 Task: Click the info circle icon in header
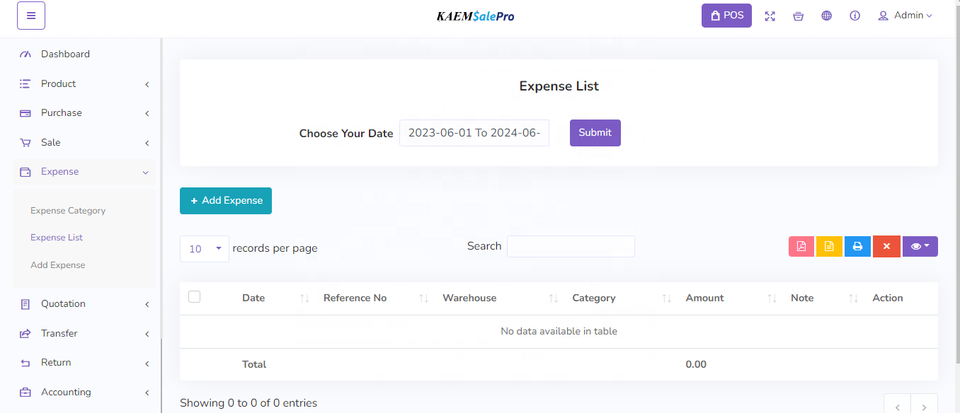(855, 16)
